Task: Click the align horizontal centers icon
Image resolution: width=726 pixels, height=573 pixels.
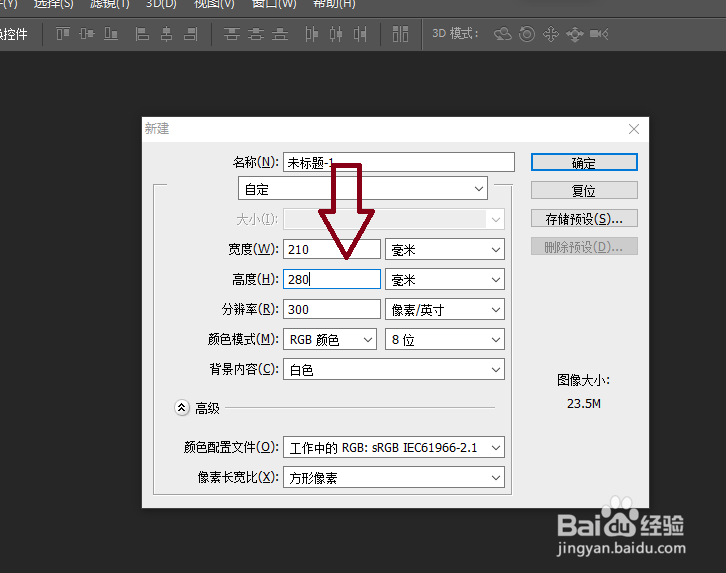Action: pos(166,34)
